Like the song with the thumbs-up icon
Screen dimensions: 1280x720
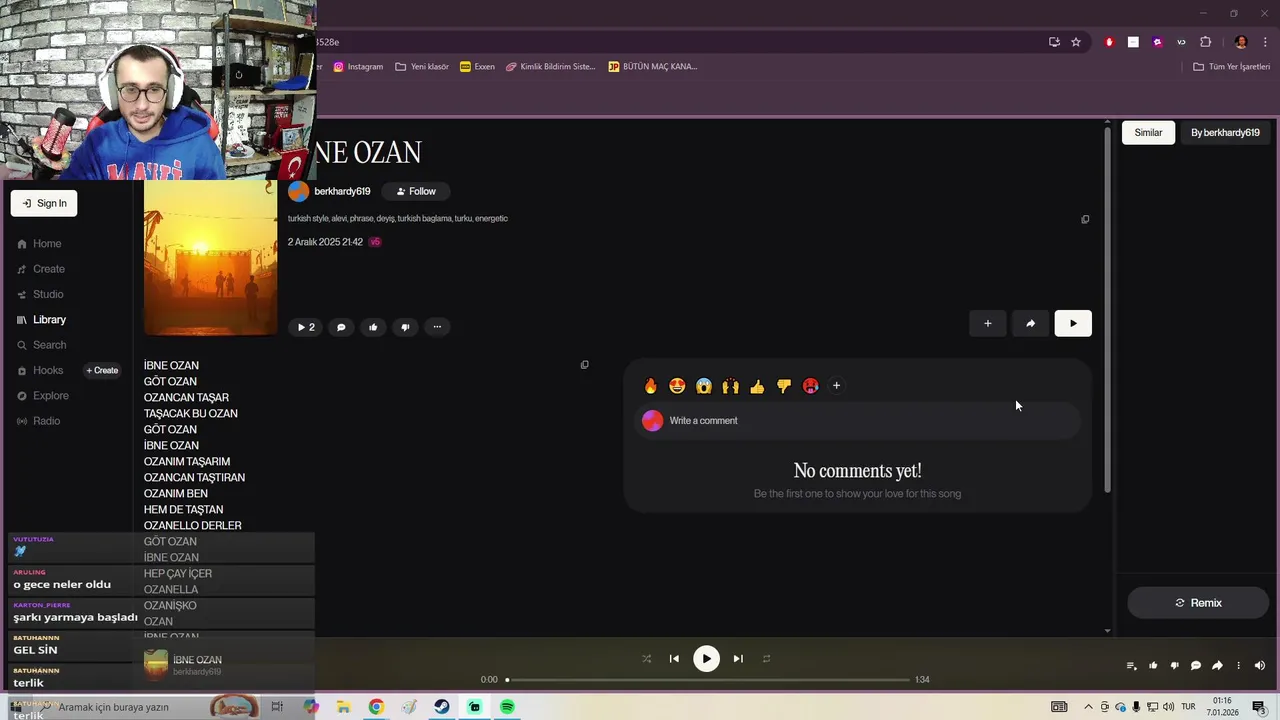[x=373, y=327]
